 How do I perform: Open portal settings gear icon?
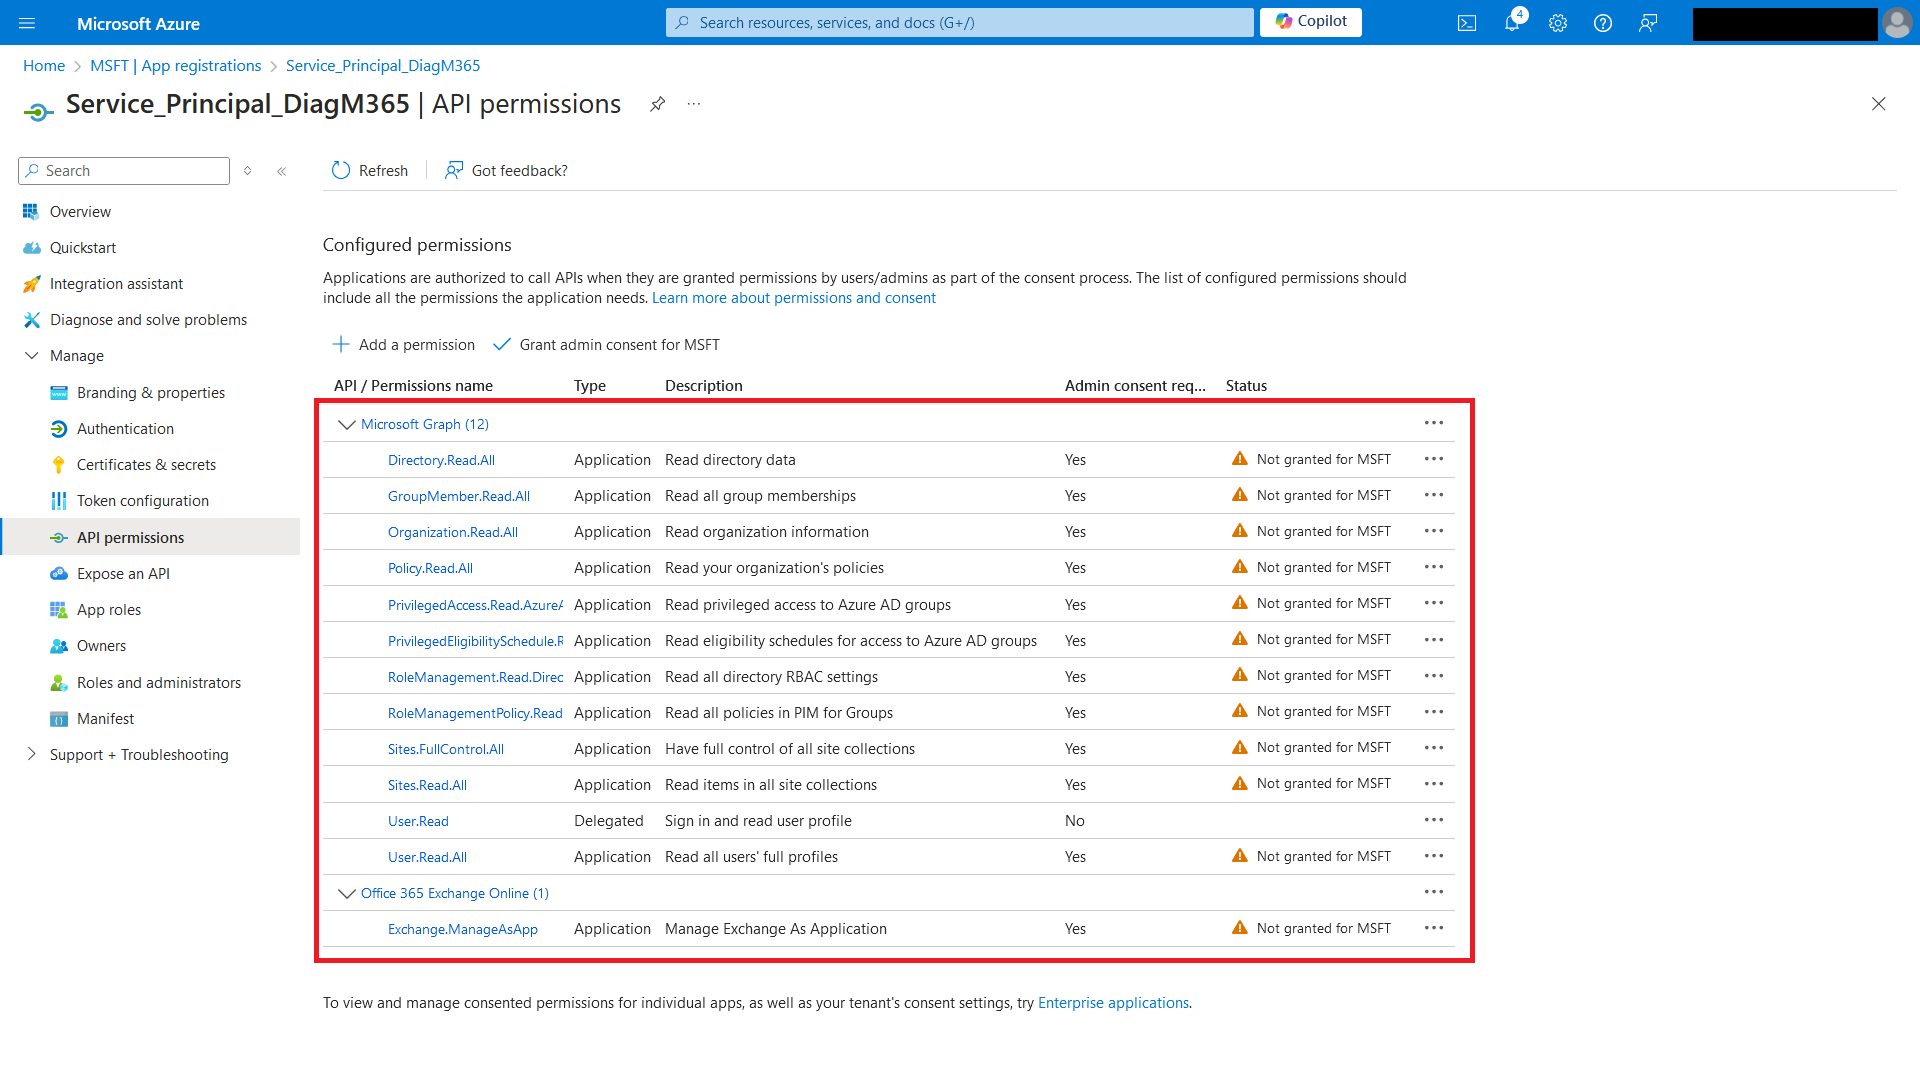[x=1557, y=23]
